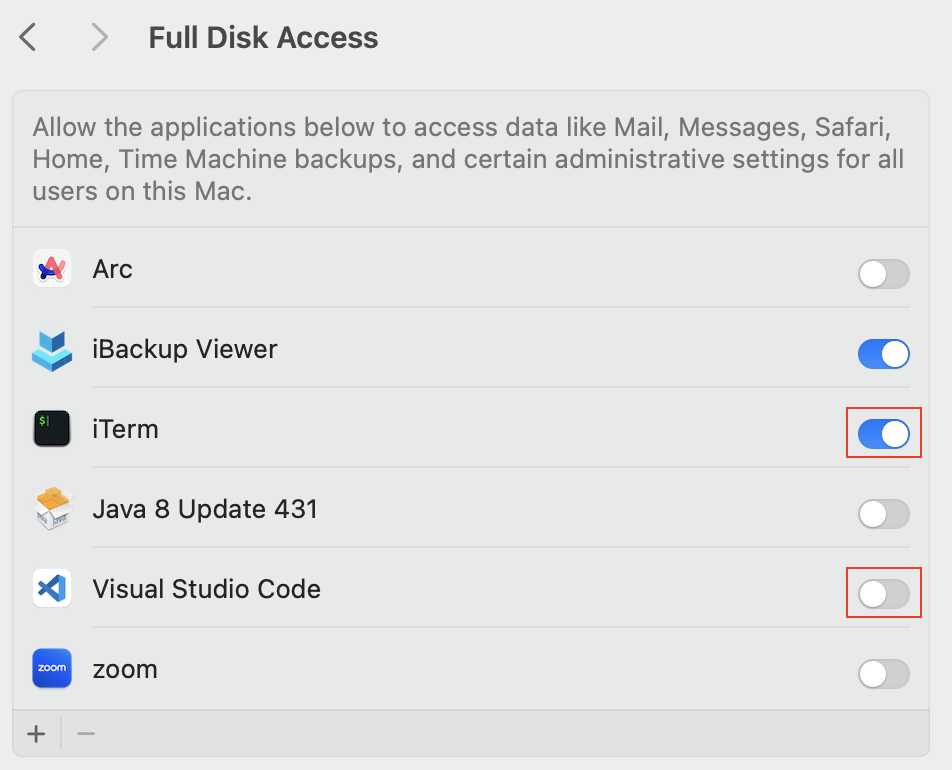
Task: Enable Full Disk Access for Arc
Action: [x=883, y=274]
